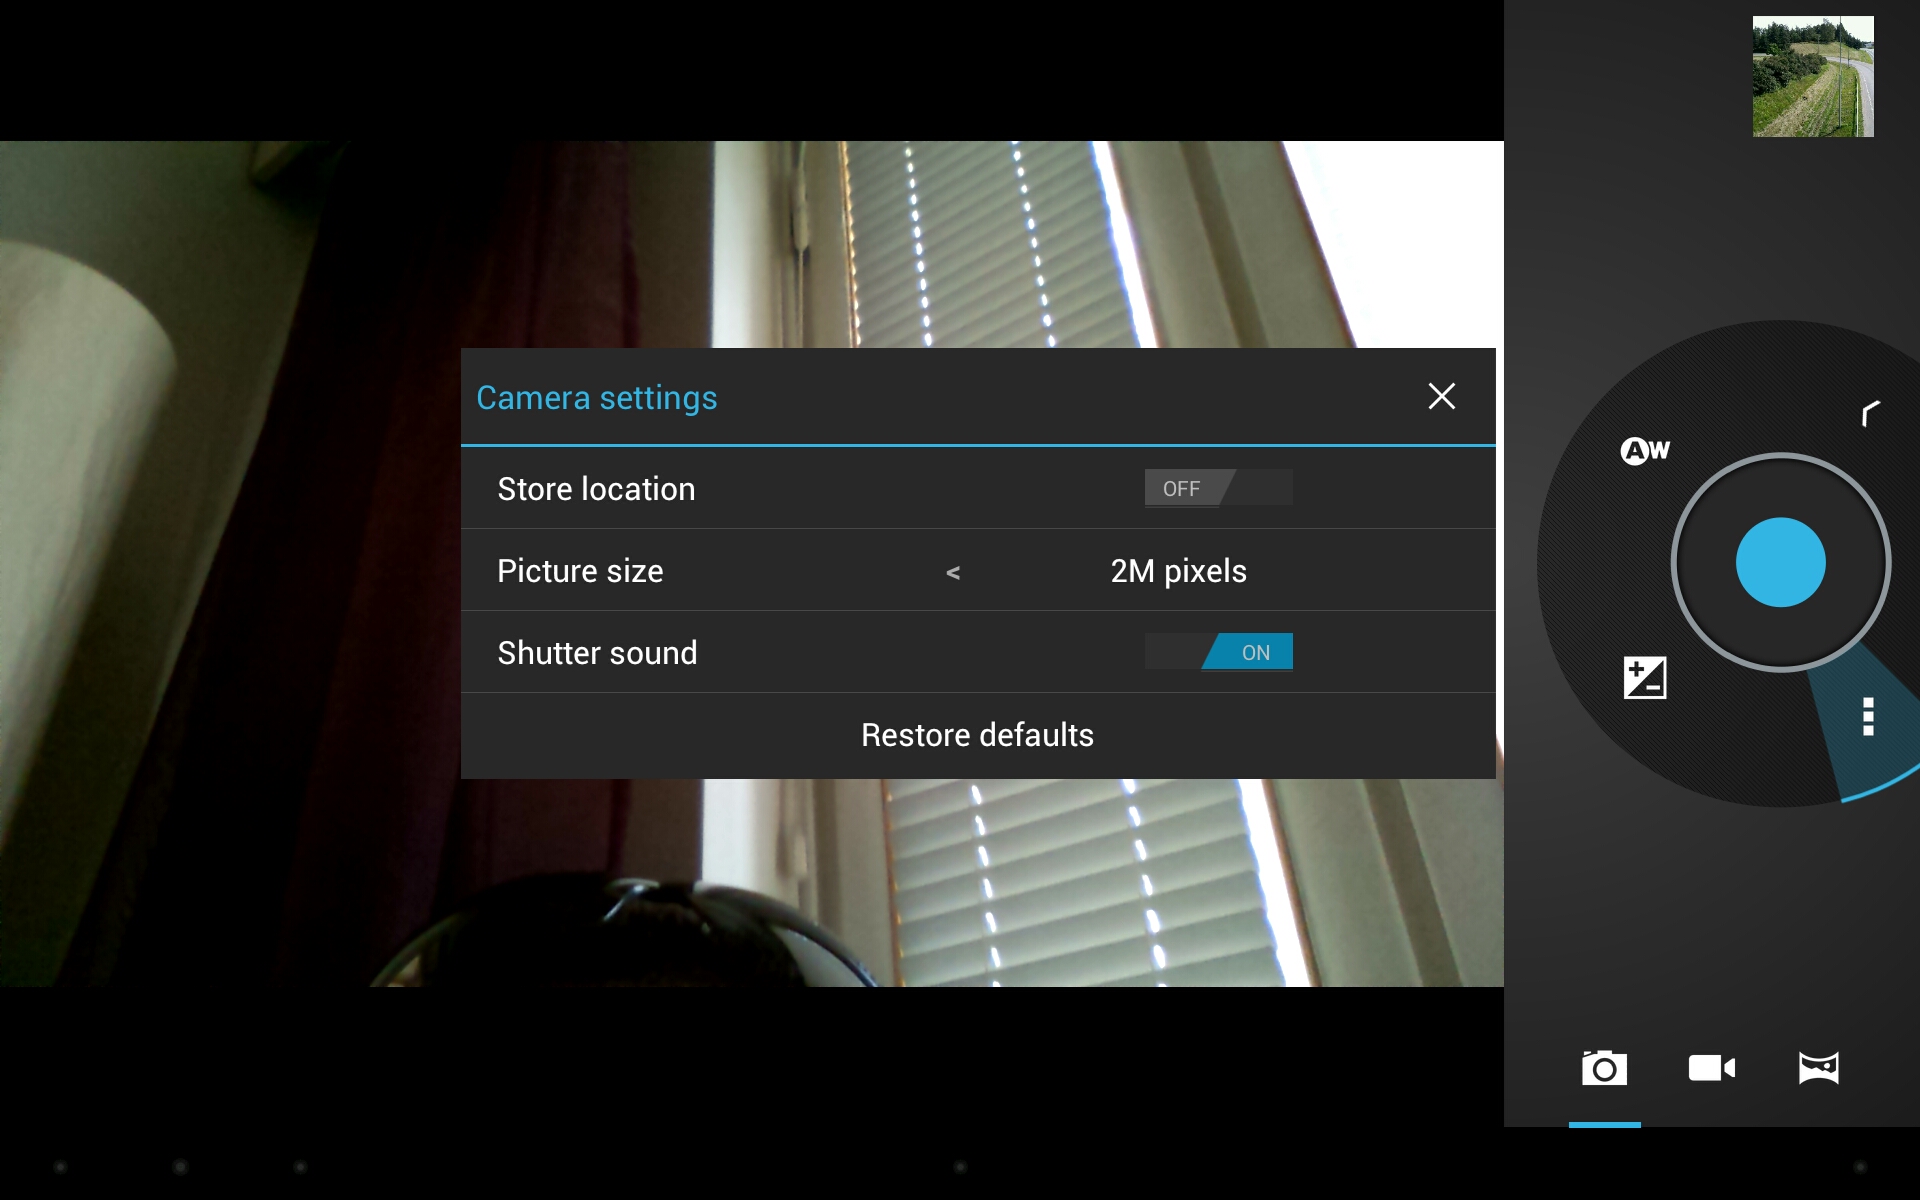The height and width of the screenshot is (1200, 1920).
Task: Click the 2M pixels picture size value
Action: point(1178,571)
